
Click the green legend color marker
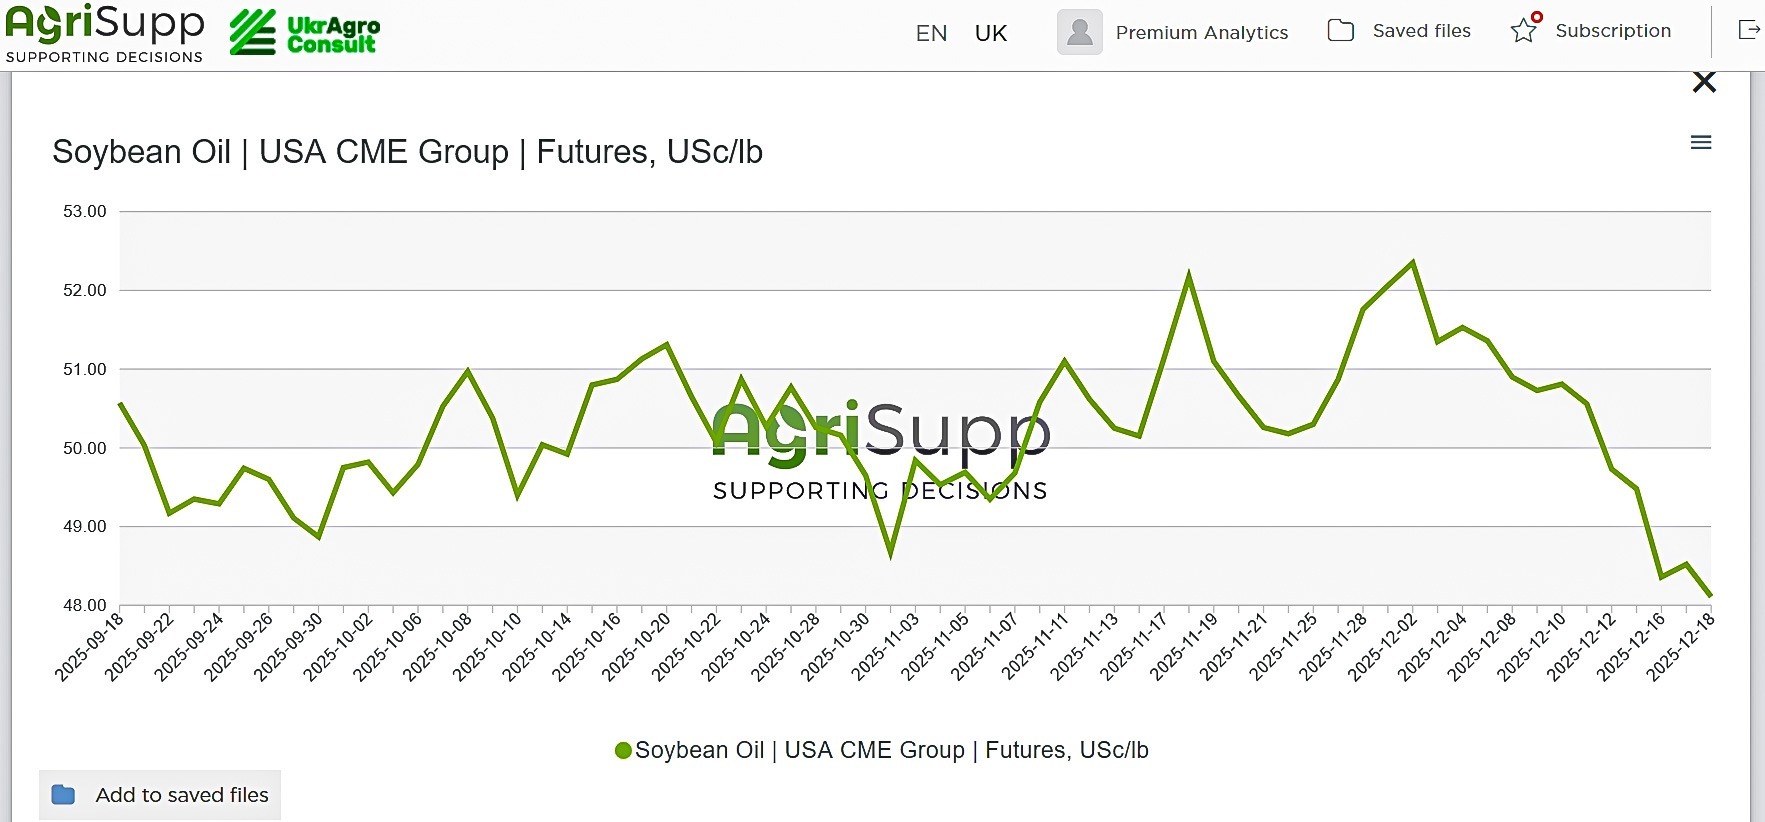click(x=623, y=750)
